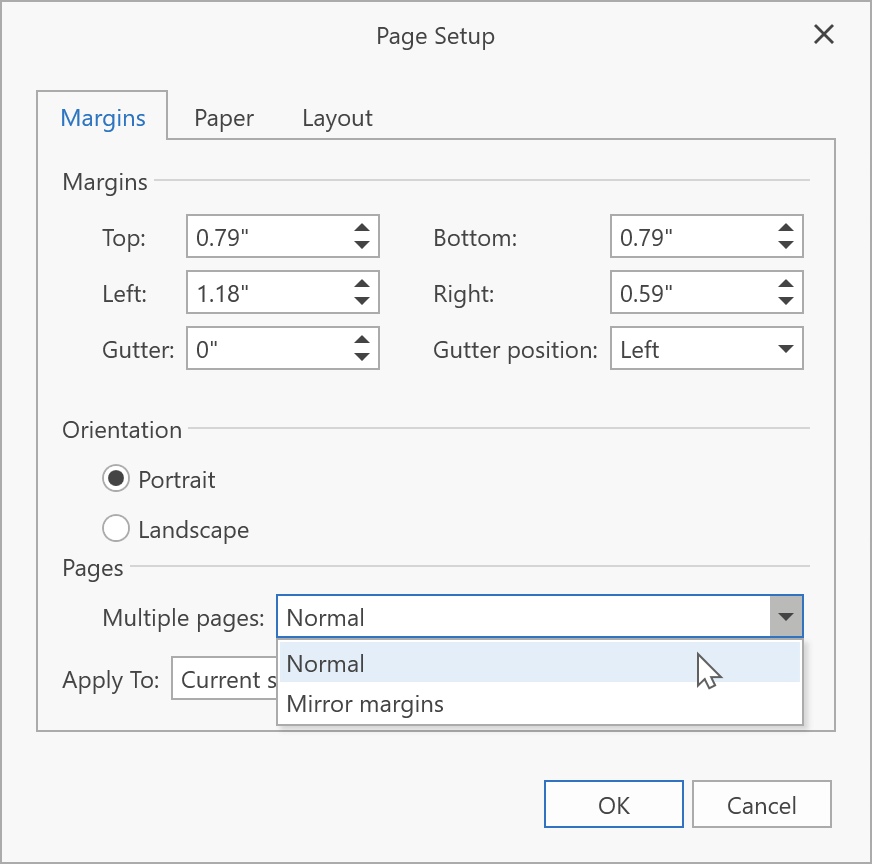
Task: Increase the Right margin with up arrow
Action: (x=786, y=285)
